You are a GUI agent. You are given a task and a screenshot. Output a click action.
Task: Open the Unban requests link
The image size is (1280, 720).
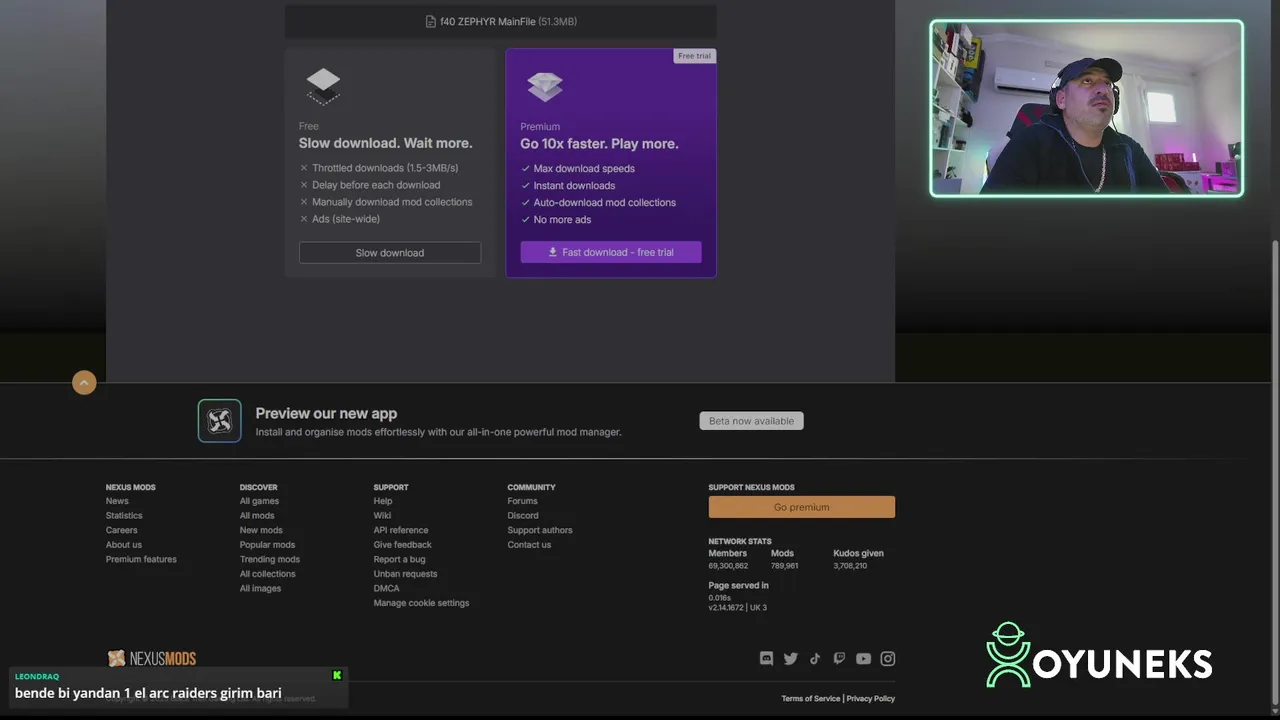[x=405, y=574]
